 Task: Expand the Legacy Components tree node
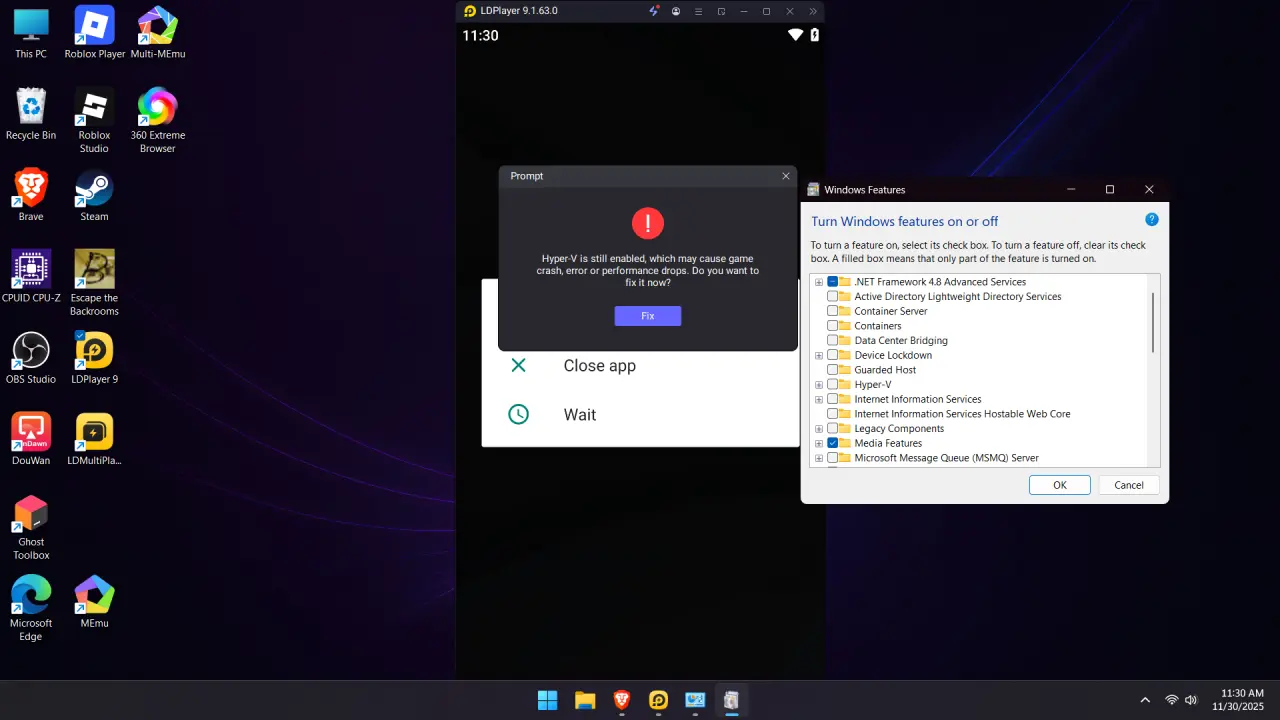coord(819,429)
